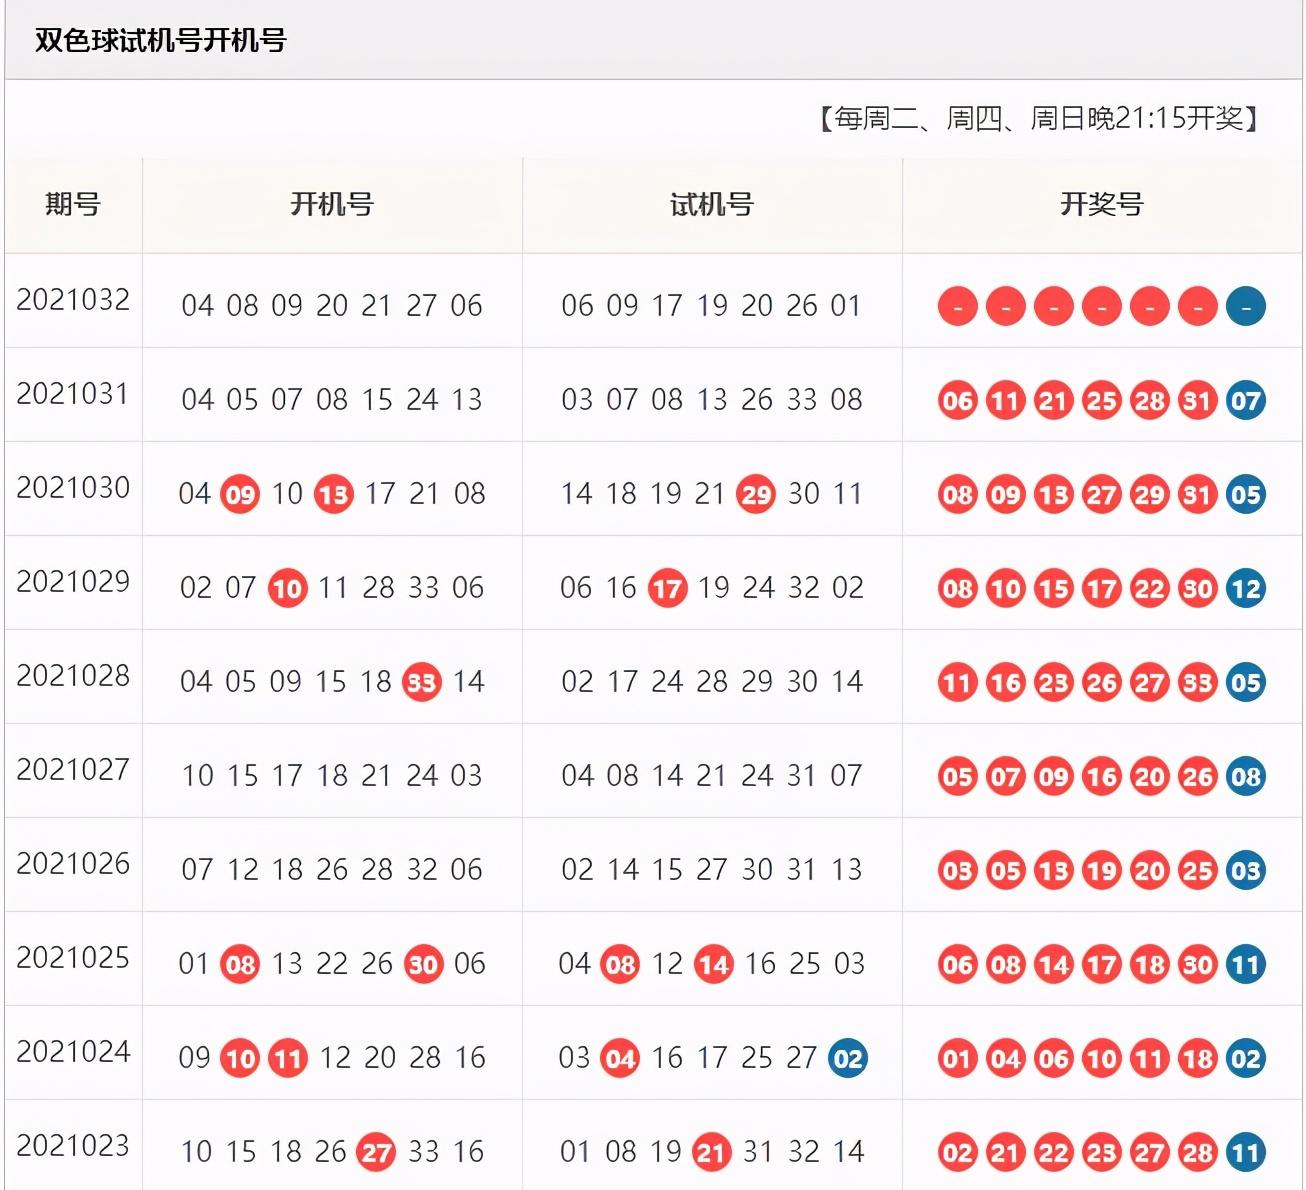Click the 试机号 column header
Image resolution: width=1306 pixels, height=1190 pixels.
coord(712,205)
